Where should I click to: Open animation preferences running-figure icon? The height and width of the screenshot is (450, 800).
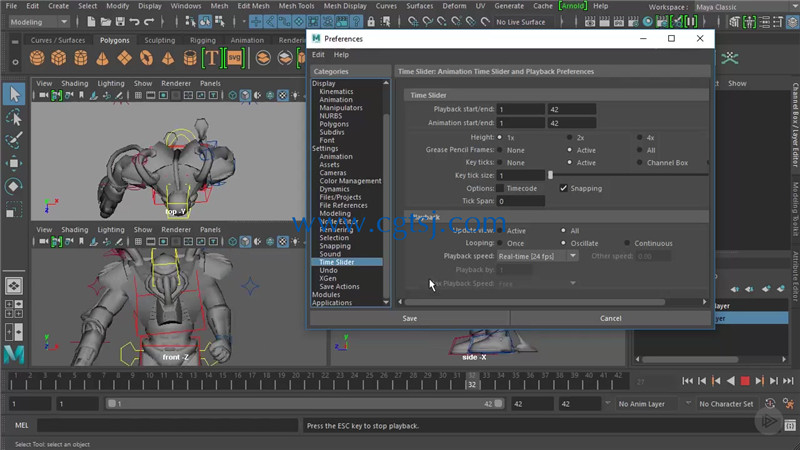tap(788, 404)
